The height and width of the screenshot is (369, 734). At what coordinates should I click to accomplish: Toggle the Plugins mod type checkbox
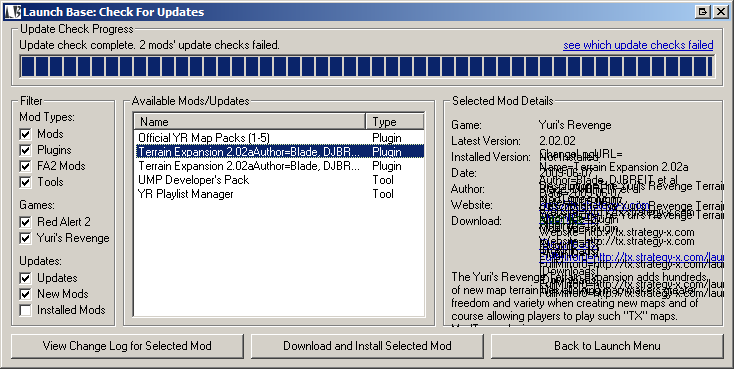(x=25, y=150)
